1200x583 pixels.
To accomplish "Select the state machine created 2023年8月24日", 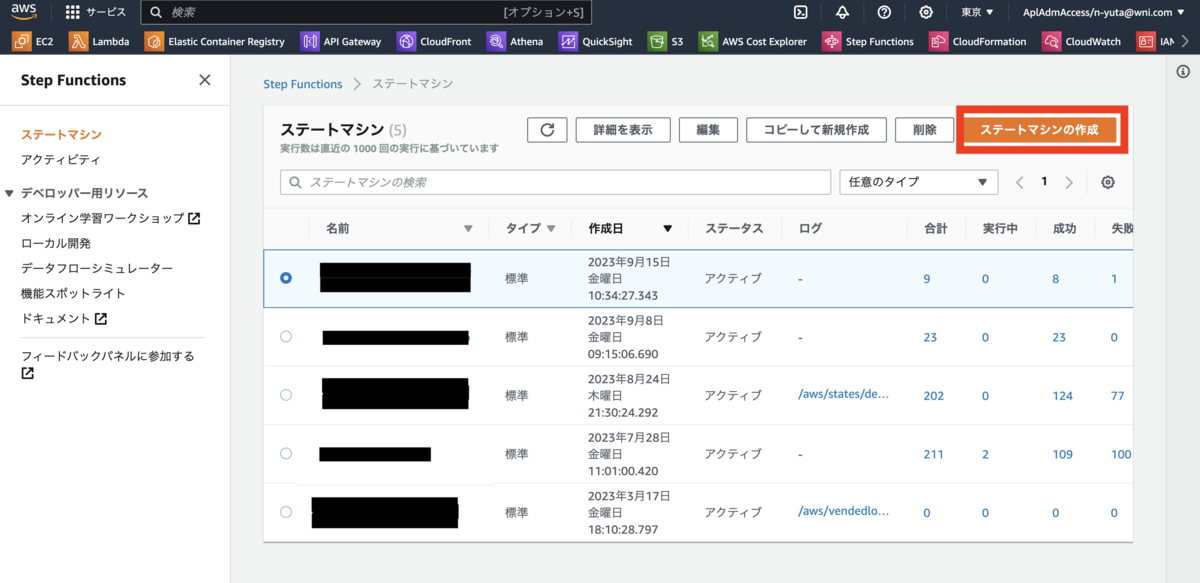I will coord(287,395).
